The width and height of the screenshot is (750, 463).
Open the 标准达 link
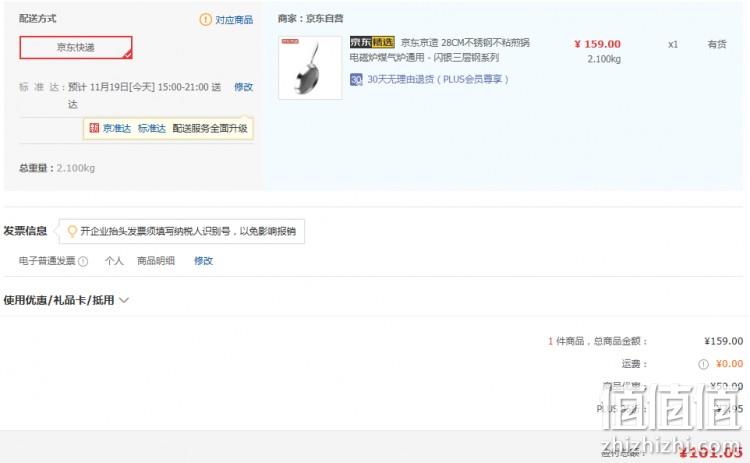tap(152, 128)
